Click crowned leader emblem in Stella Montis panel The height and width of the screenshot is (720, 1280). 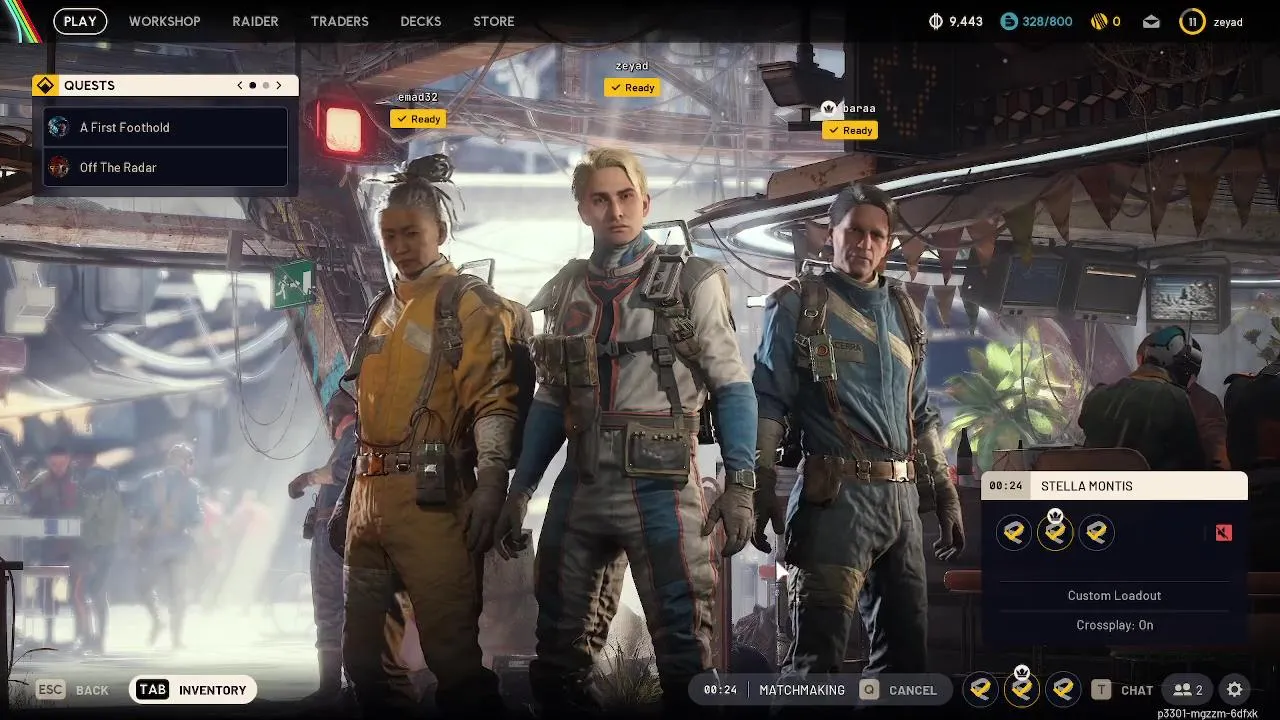(x=1055, y=531)
